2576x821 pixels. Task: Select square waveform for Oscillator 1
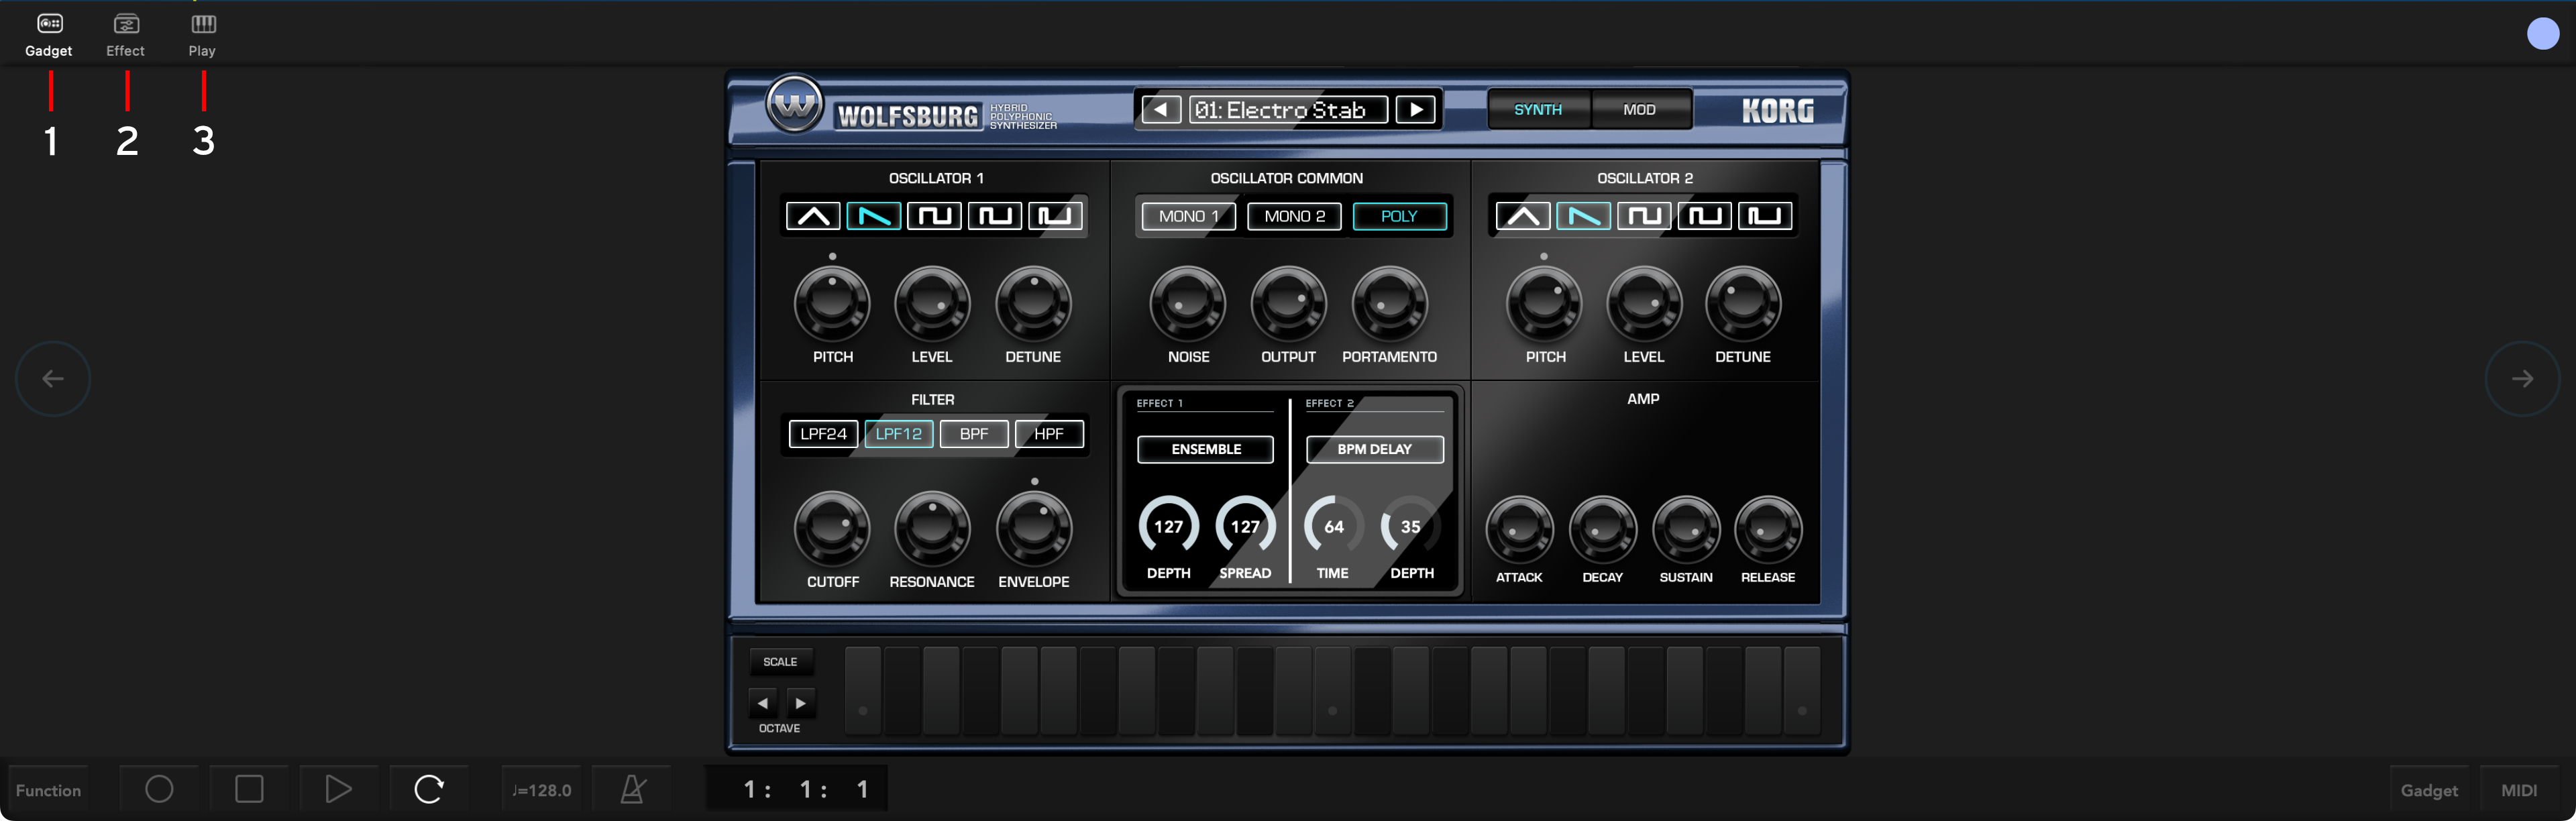coord(934,216)
